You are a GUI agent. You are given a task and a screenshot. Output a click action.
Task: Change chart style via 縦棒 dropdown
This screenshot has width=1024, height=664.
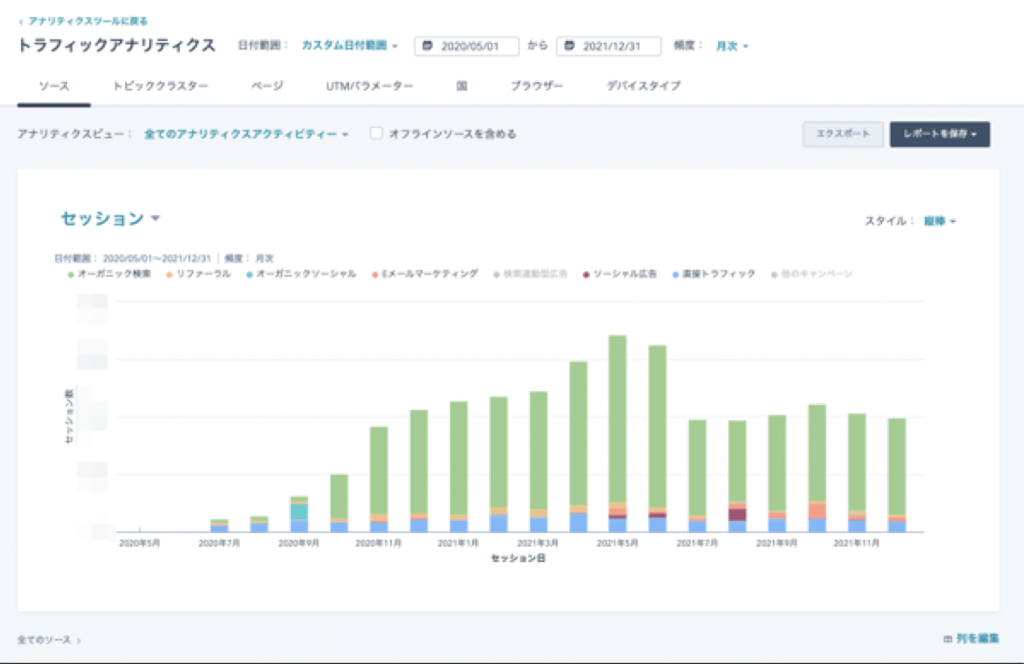[940, 221]
